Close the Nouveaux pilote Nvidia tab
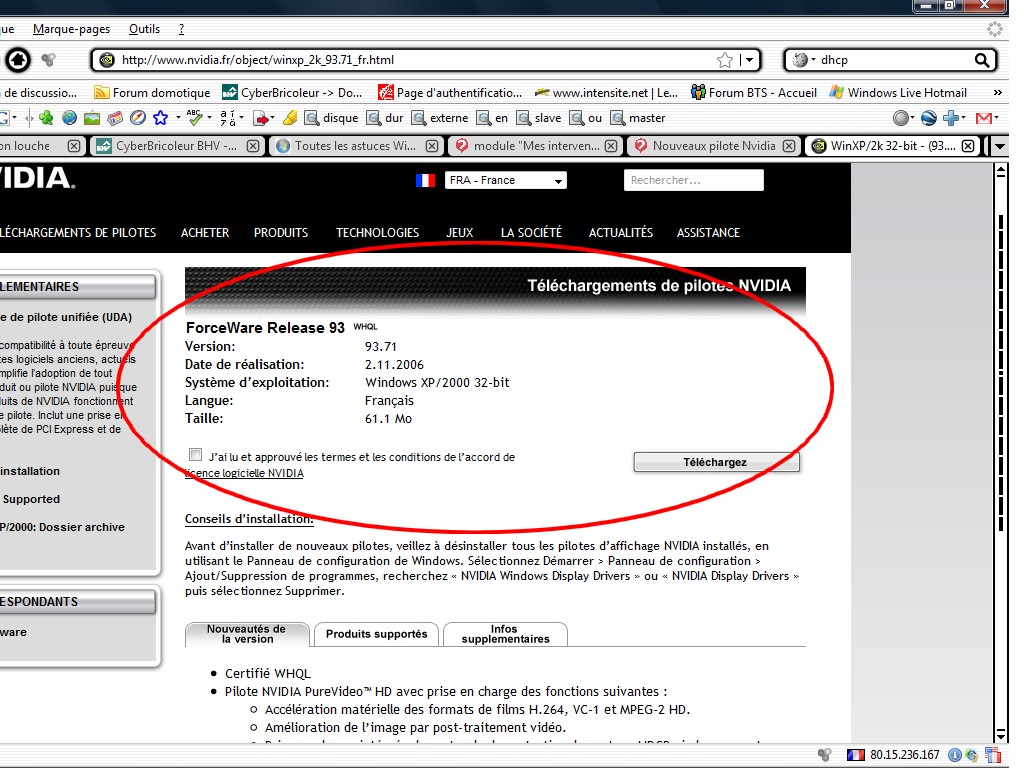This screenshot has width=1024, height=768. tap(789, 146)
